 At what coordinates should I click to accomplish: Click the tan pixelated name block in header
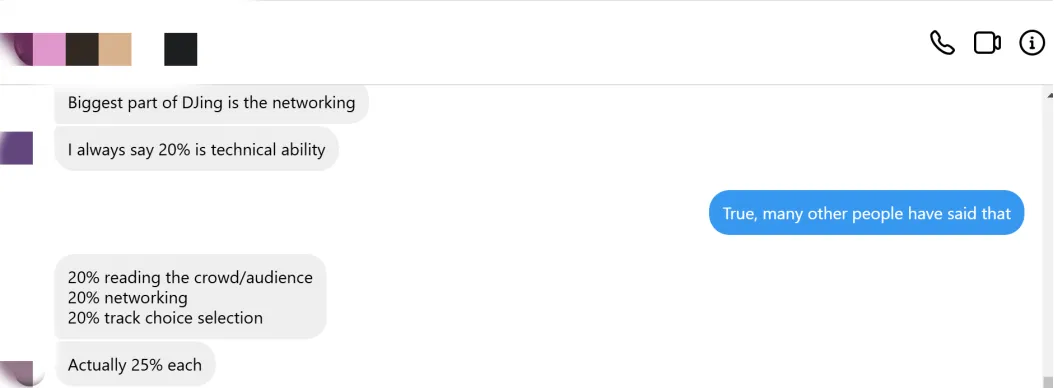[x=115, y=49]
